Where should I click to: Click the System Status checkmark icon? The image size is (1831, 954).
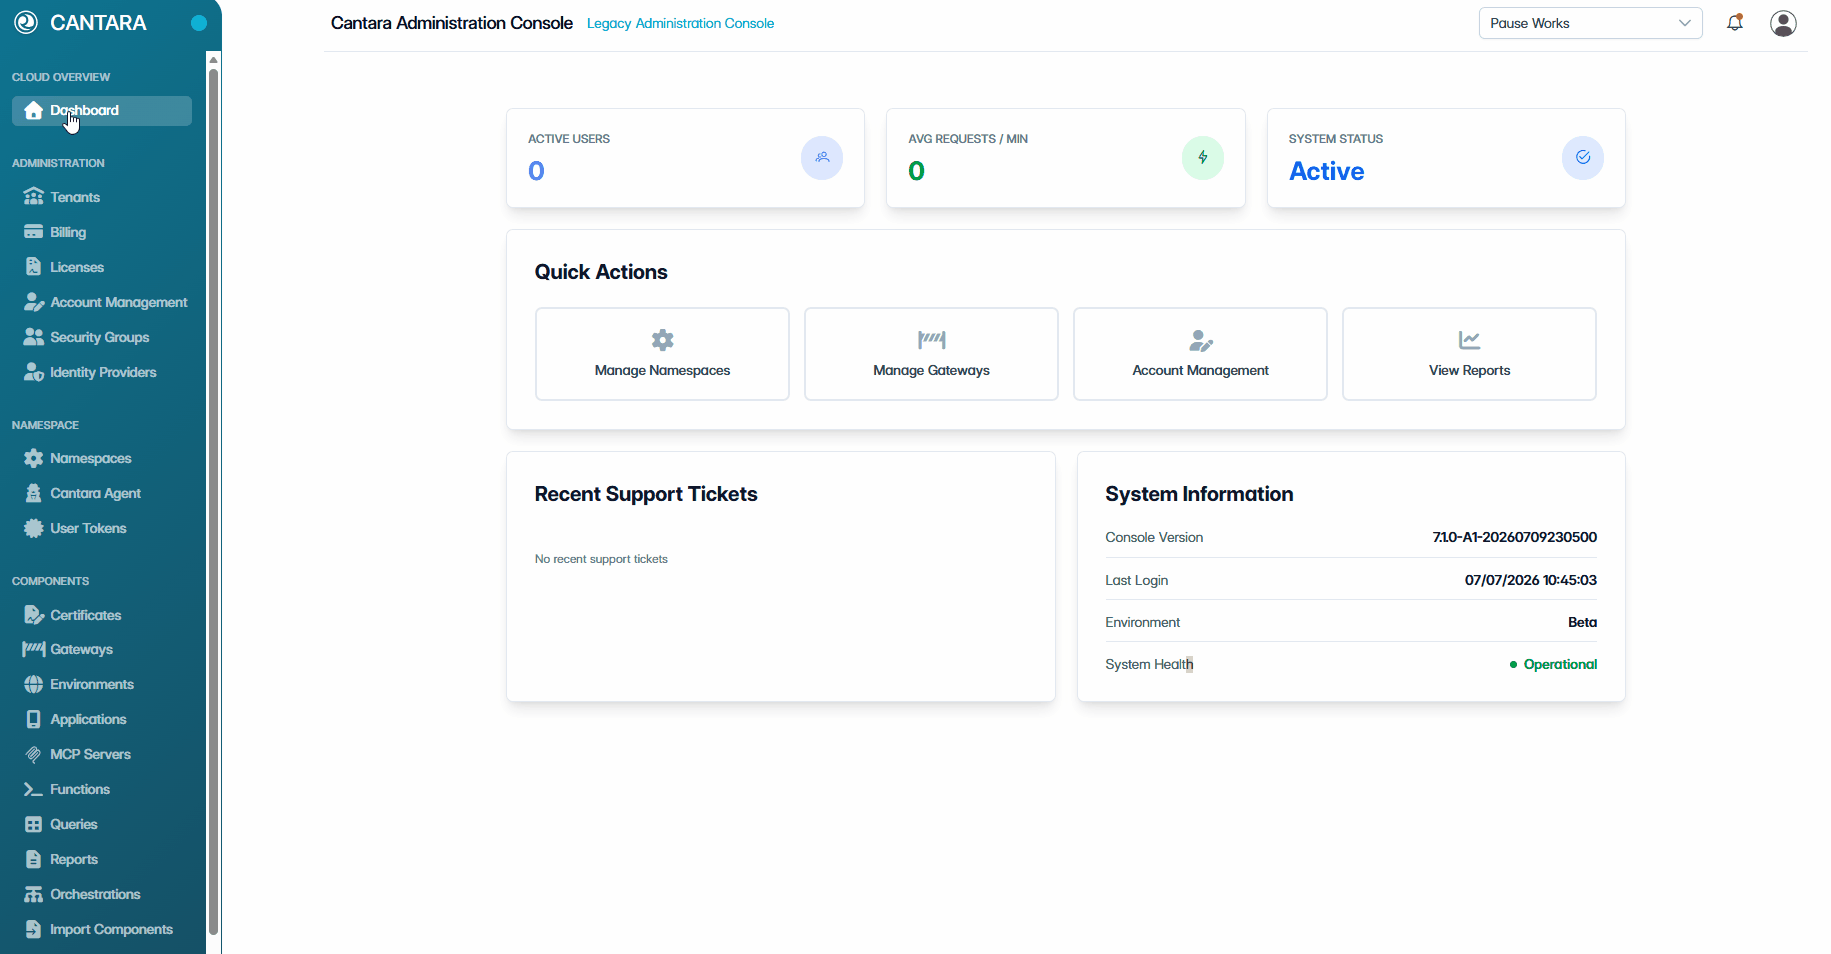(1583, 158)
